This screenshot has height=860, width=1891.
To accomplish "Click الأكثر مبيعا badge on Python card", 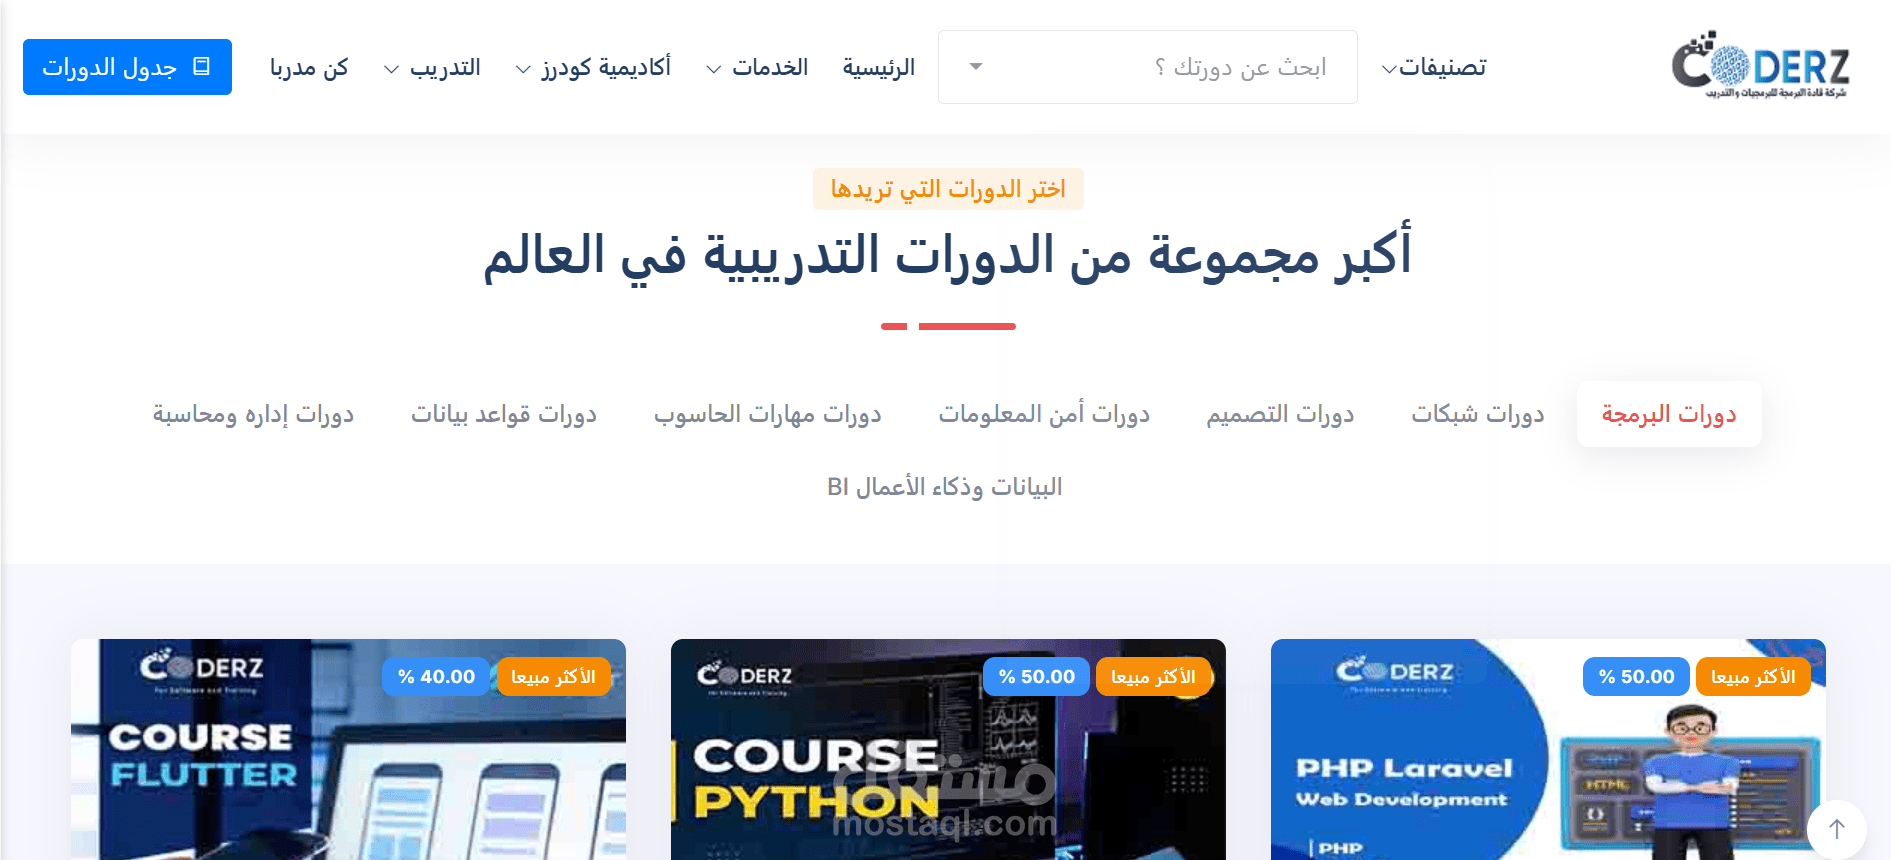I will coord(1153,677).
